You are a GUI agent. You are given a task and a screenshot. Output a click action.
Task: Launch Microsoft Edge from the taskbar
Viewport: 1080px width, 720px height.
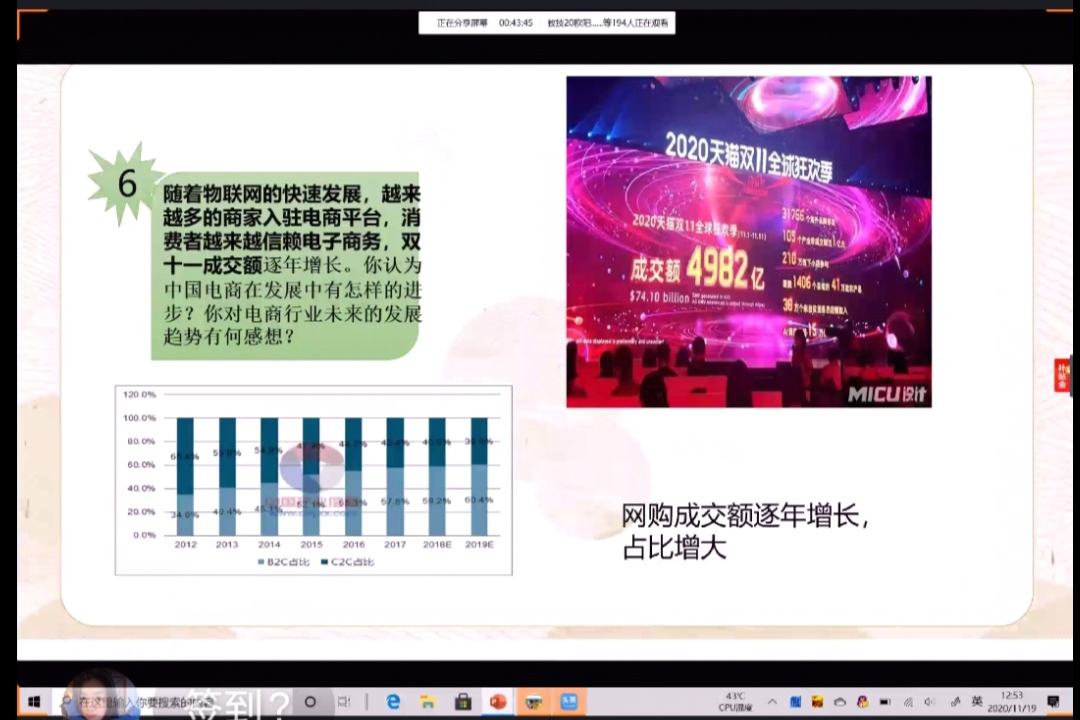[x=393, y=701]
